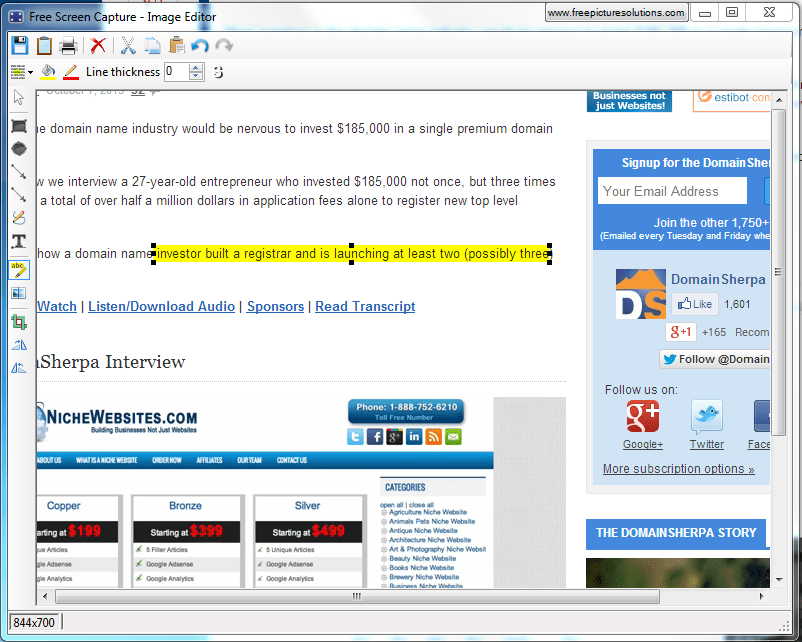Image resolution: width=802 pixels, height=642 pixels.
Task: Choose the yellow fill color bucket
Action: pyautogui.click(x=48, y=72)
